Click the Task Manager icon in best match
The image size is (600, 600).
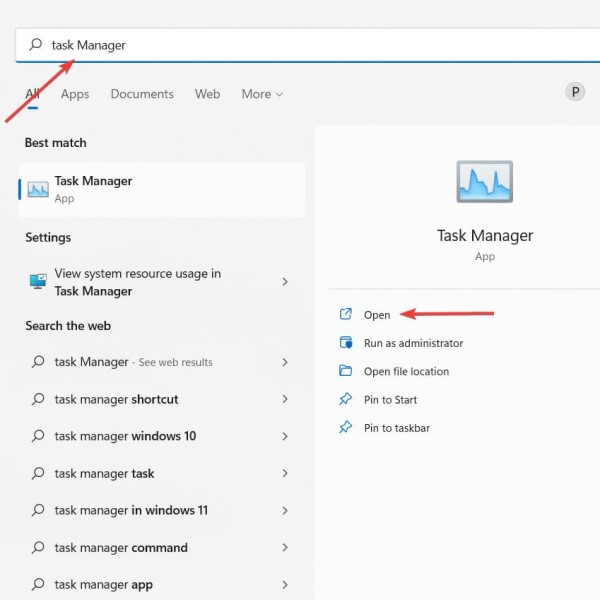point(38,189)
